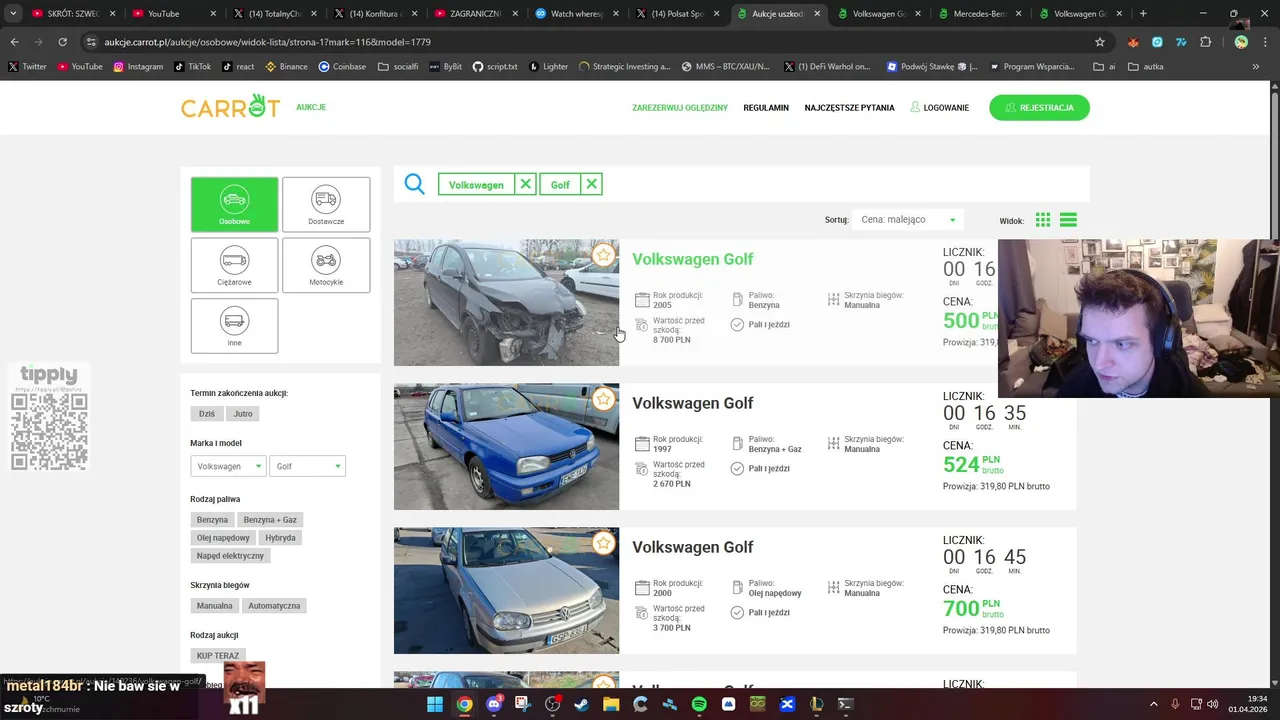Show hidden system tray icons
Screen dimensions: 1280x720
tap(1154, 704)
